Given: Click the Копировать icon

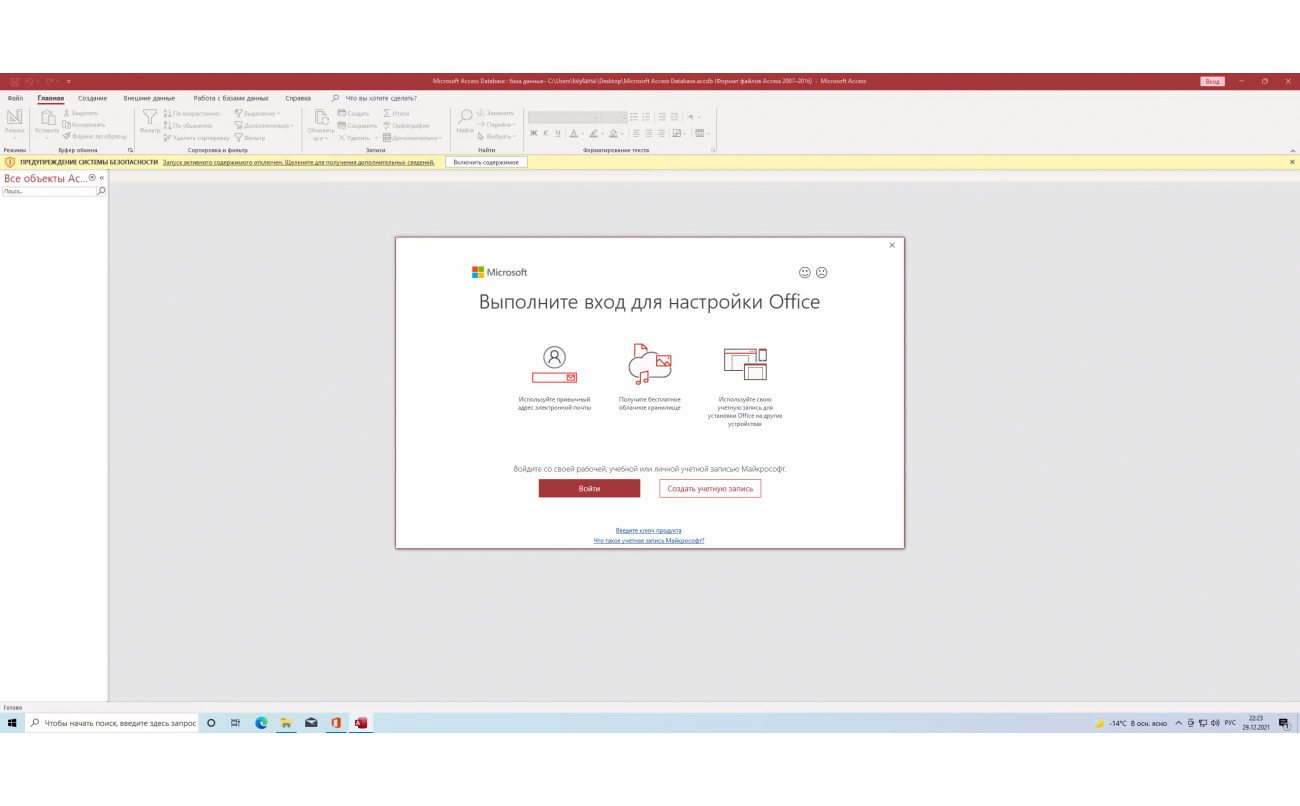Looking at the screenshot, I should [67, 125].
